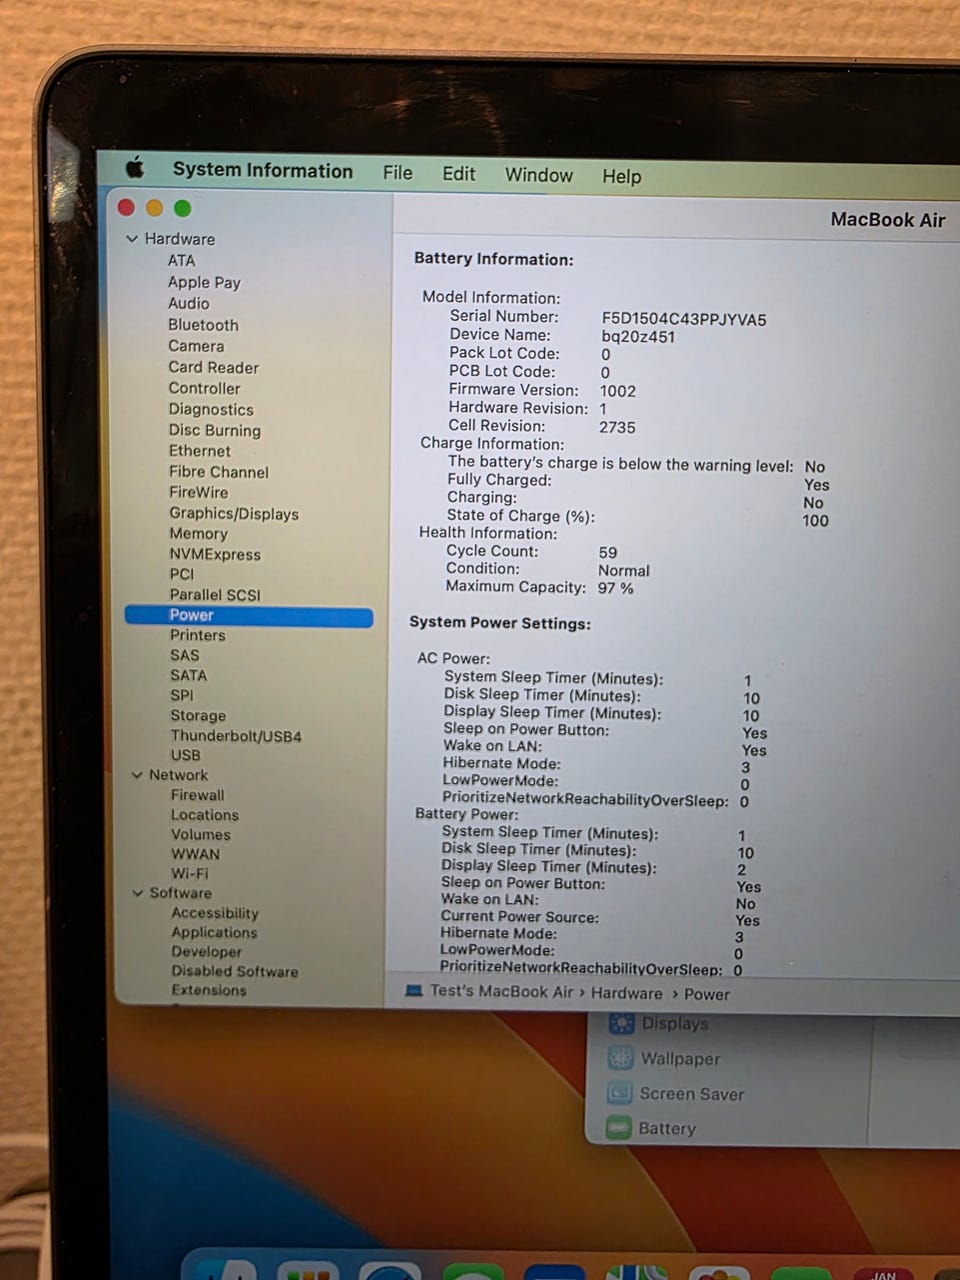Open the Help menu
960x1280 pixels.
(621, 177)
